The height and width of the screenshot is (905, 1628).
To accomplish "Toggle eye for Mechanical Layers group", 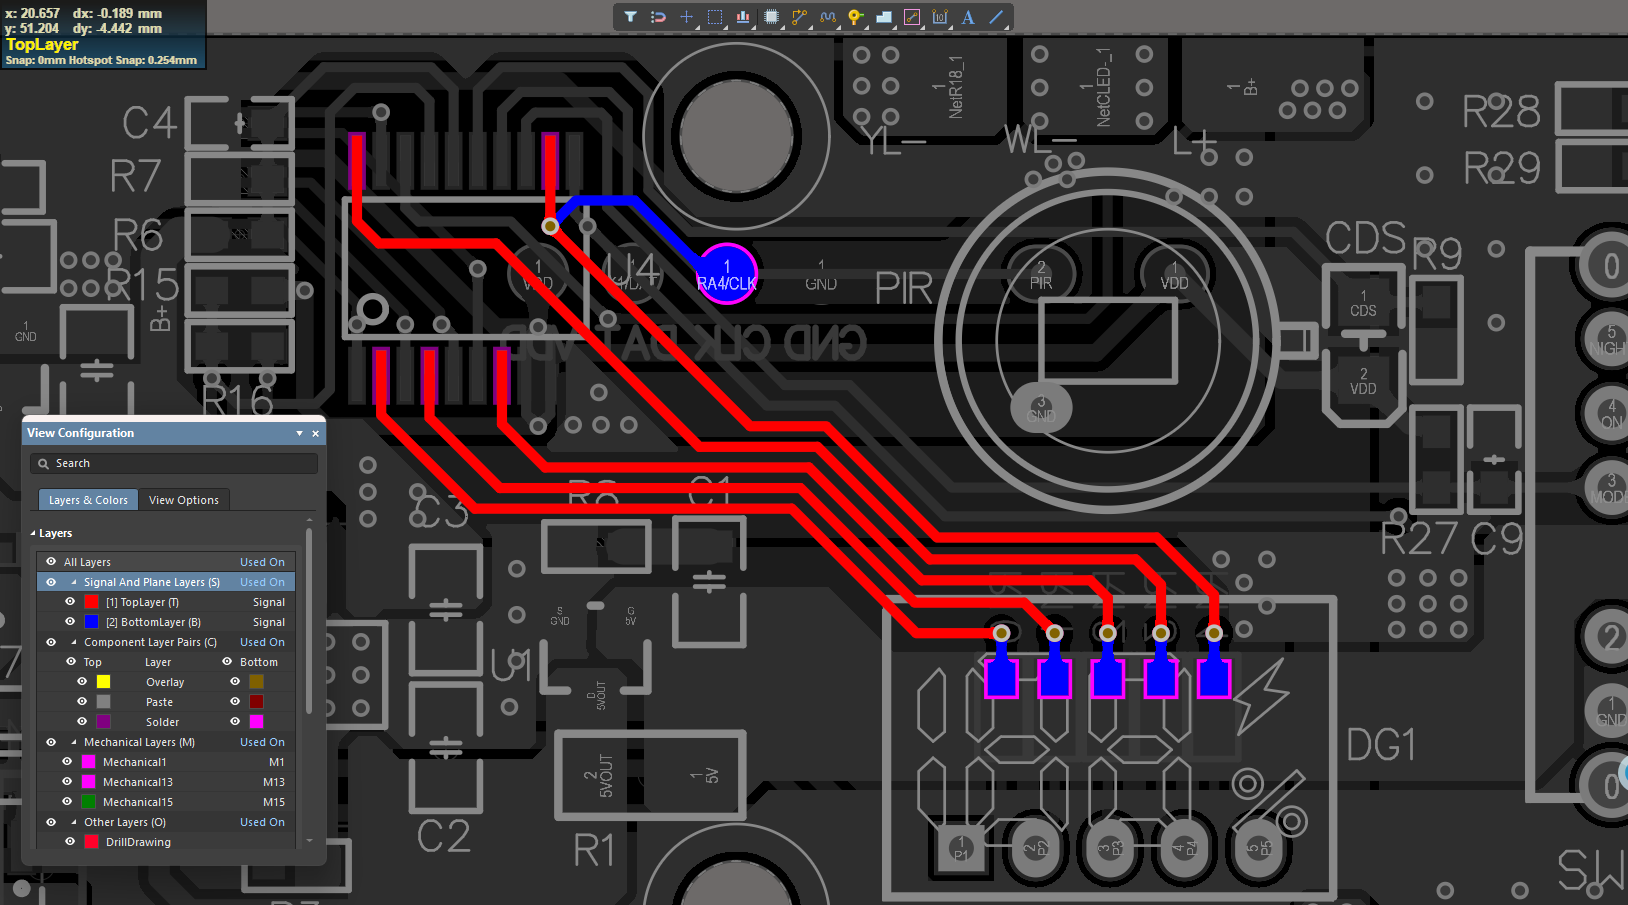I will click(x=51, y=742).
